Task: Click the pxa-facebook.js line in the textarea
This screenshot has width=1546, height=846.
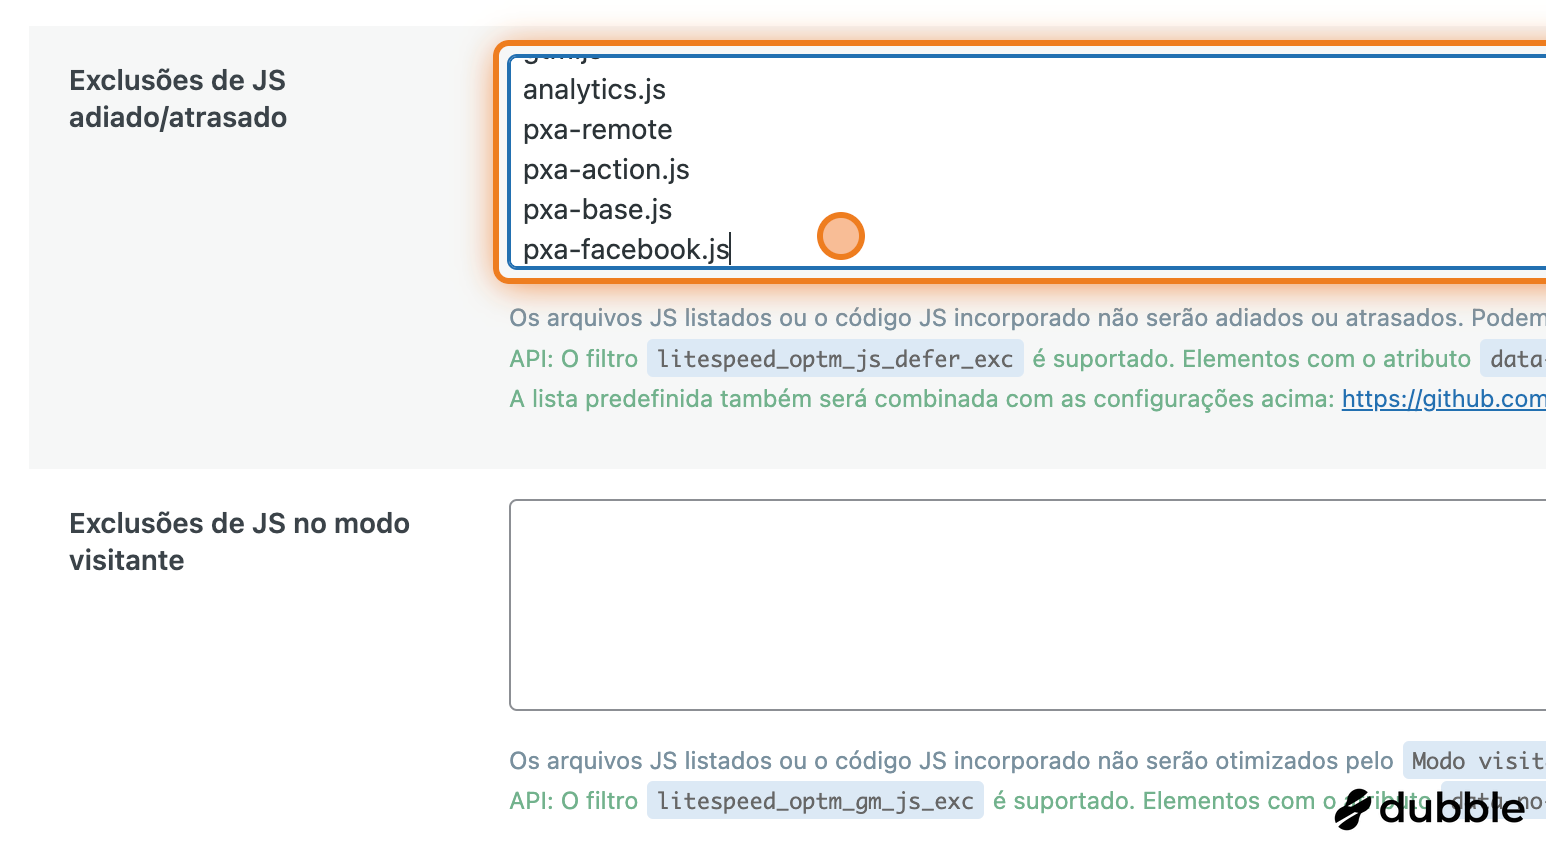Action: point(626,249)
